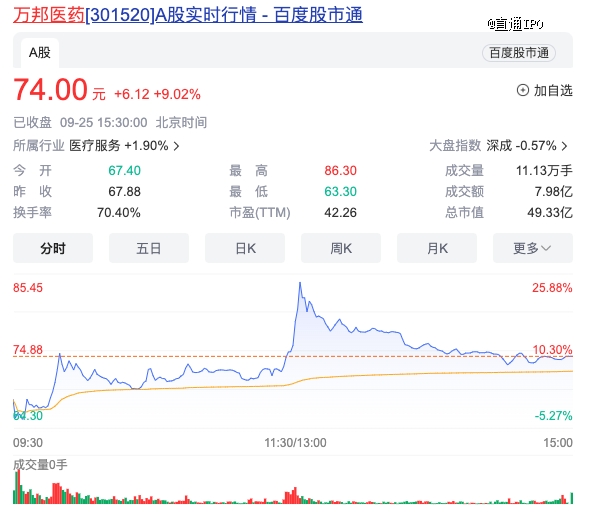The image size is (599, 515).
Task: Open the 所属行业 chevron arrow
Action: coord(176,146)
